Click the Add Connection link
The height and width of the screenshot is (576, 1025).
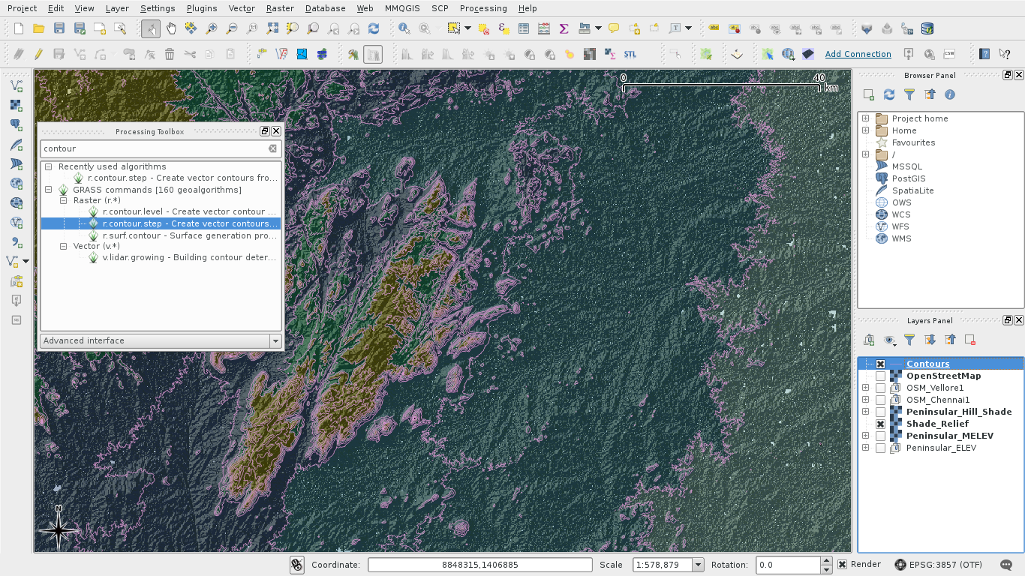(x=858, y=54)
